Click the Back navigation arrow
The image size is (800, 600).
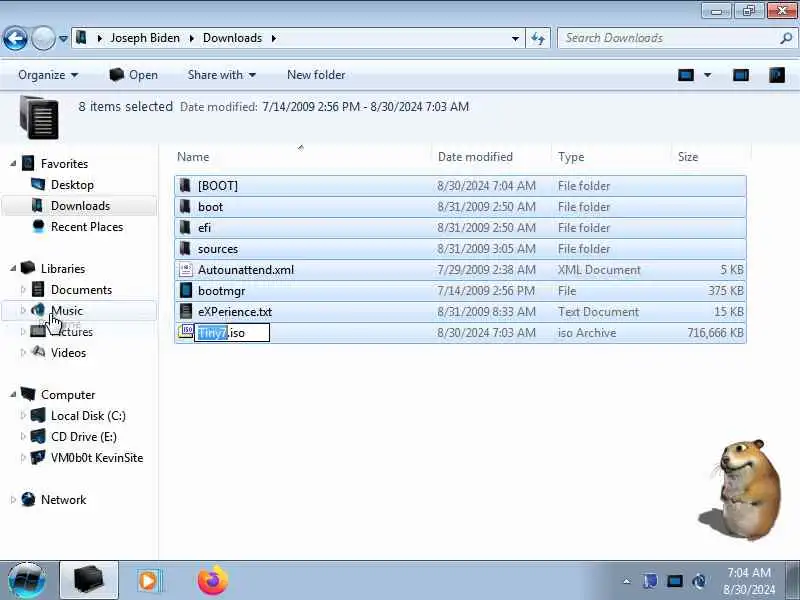15,38
